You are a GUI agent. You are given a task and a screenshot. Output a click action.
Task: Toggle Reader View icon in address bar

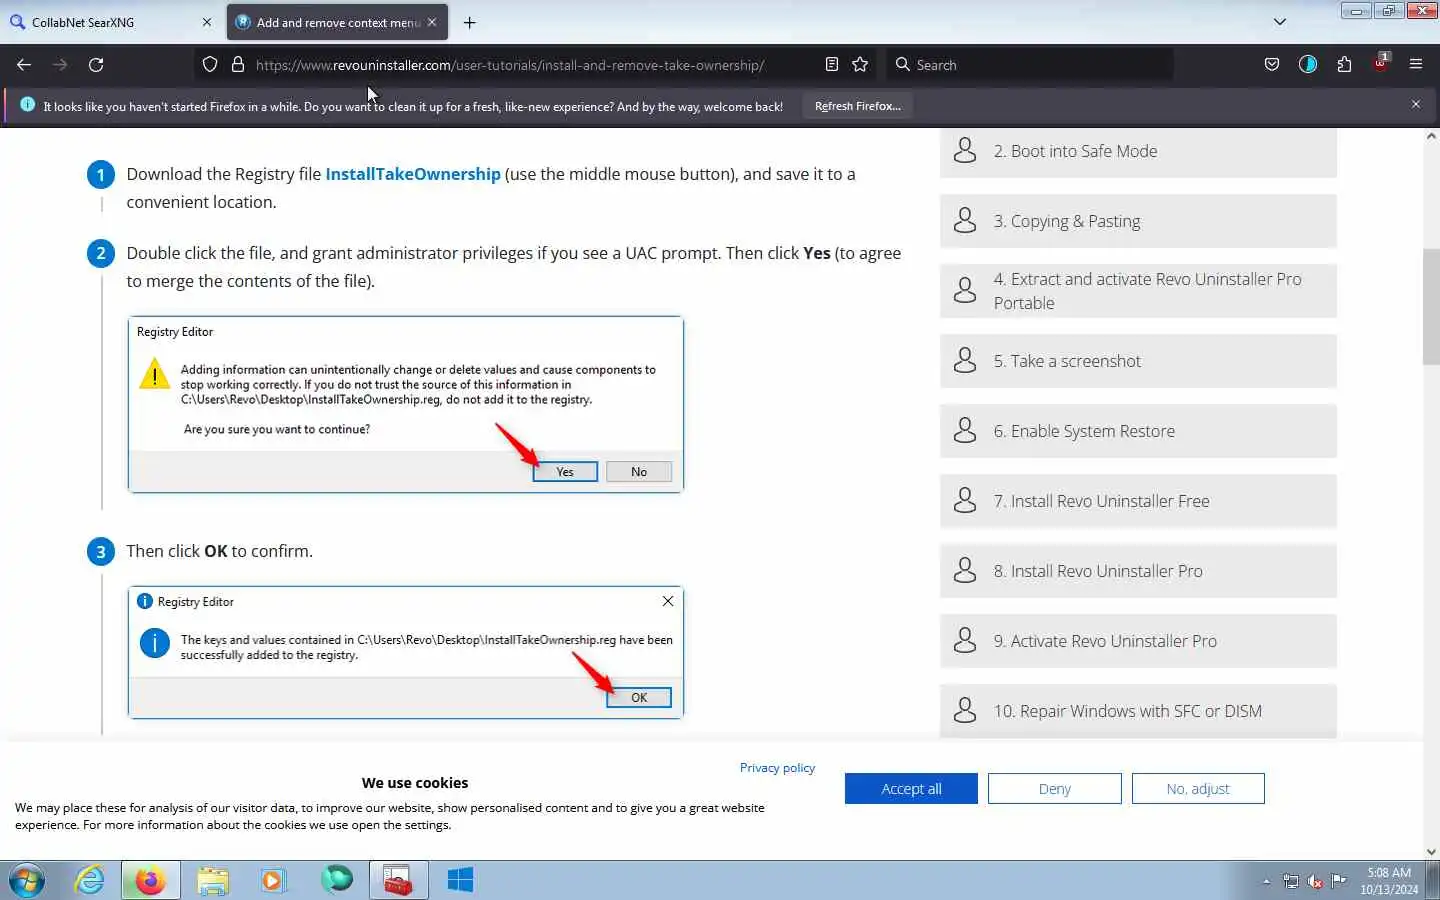point(832,65)
